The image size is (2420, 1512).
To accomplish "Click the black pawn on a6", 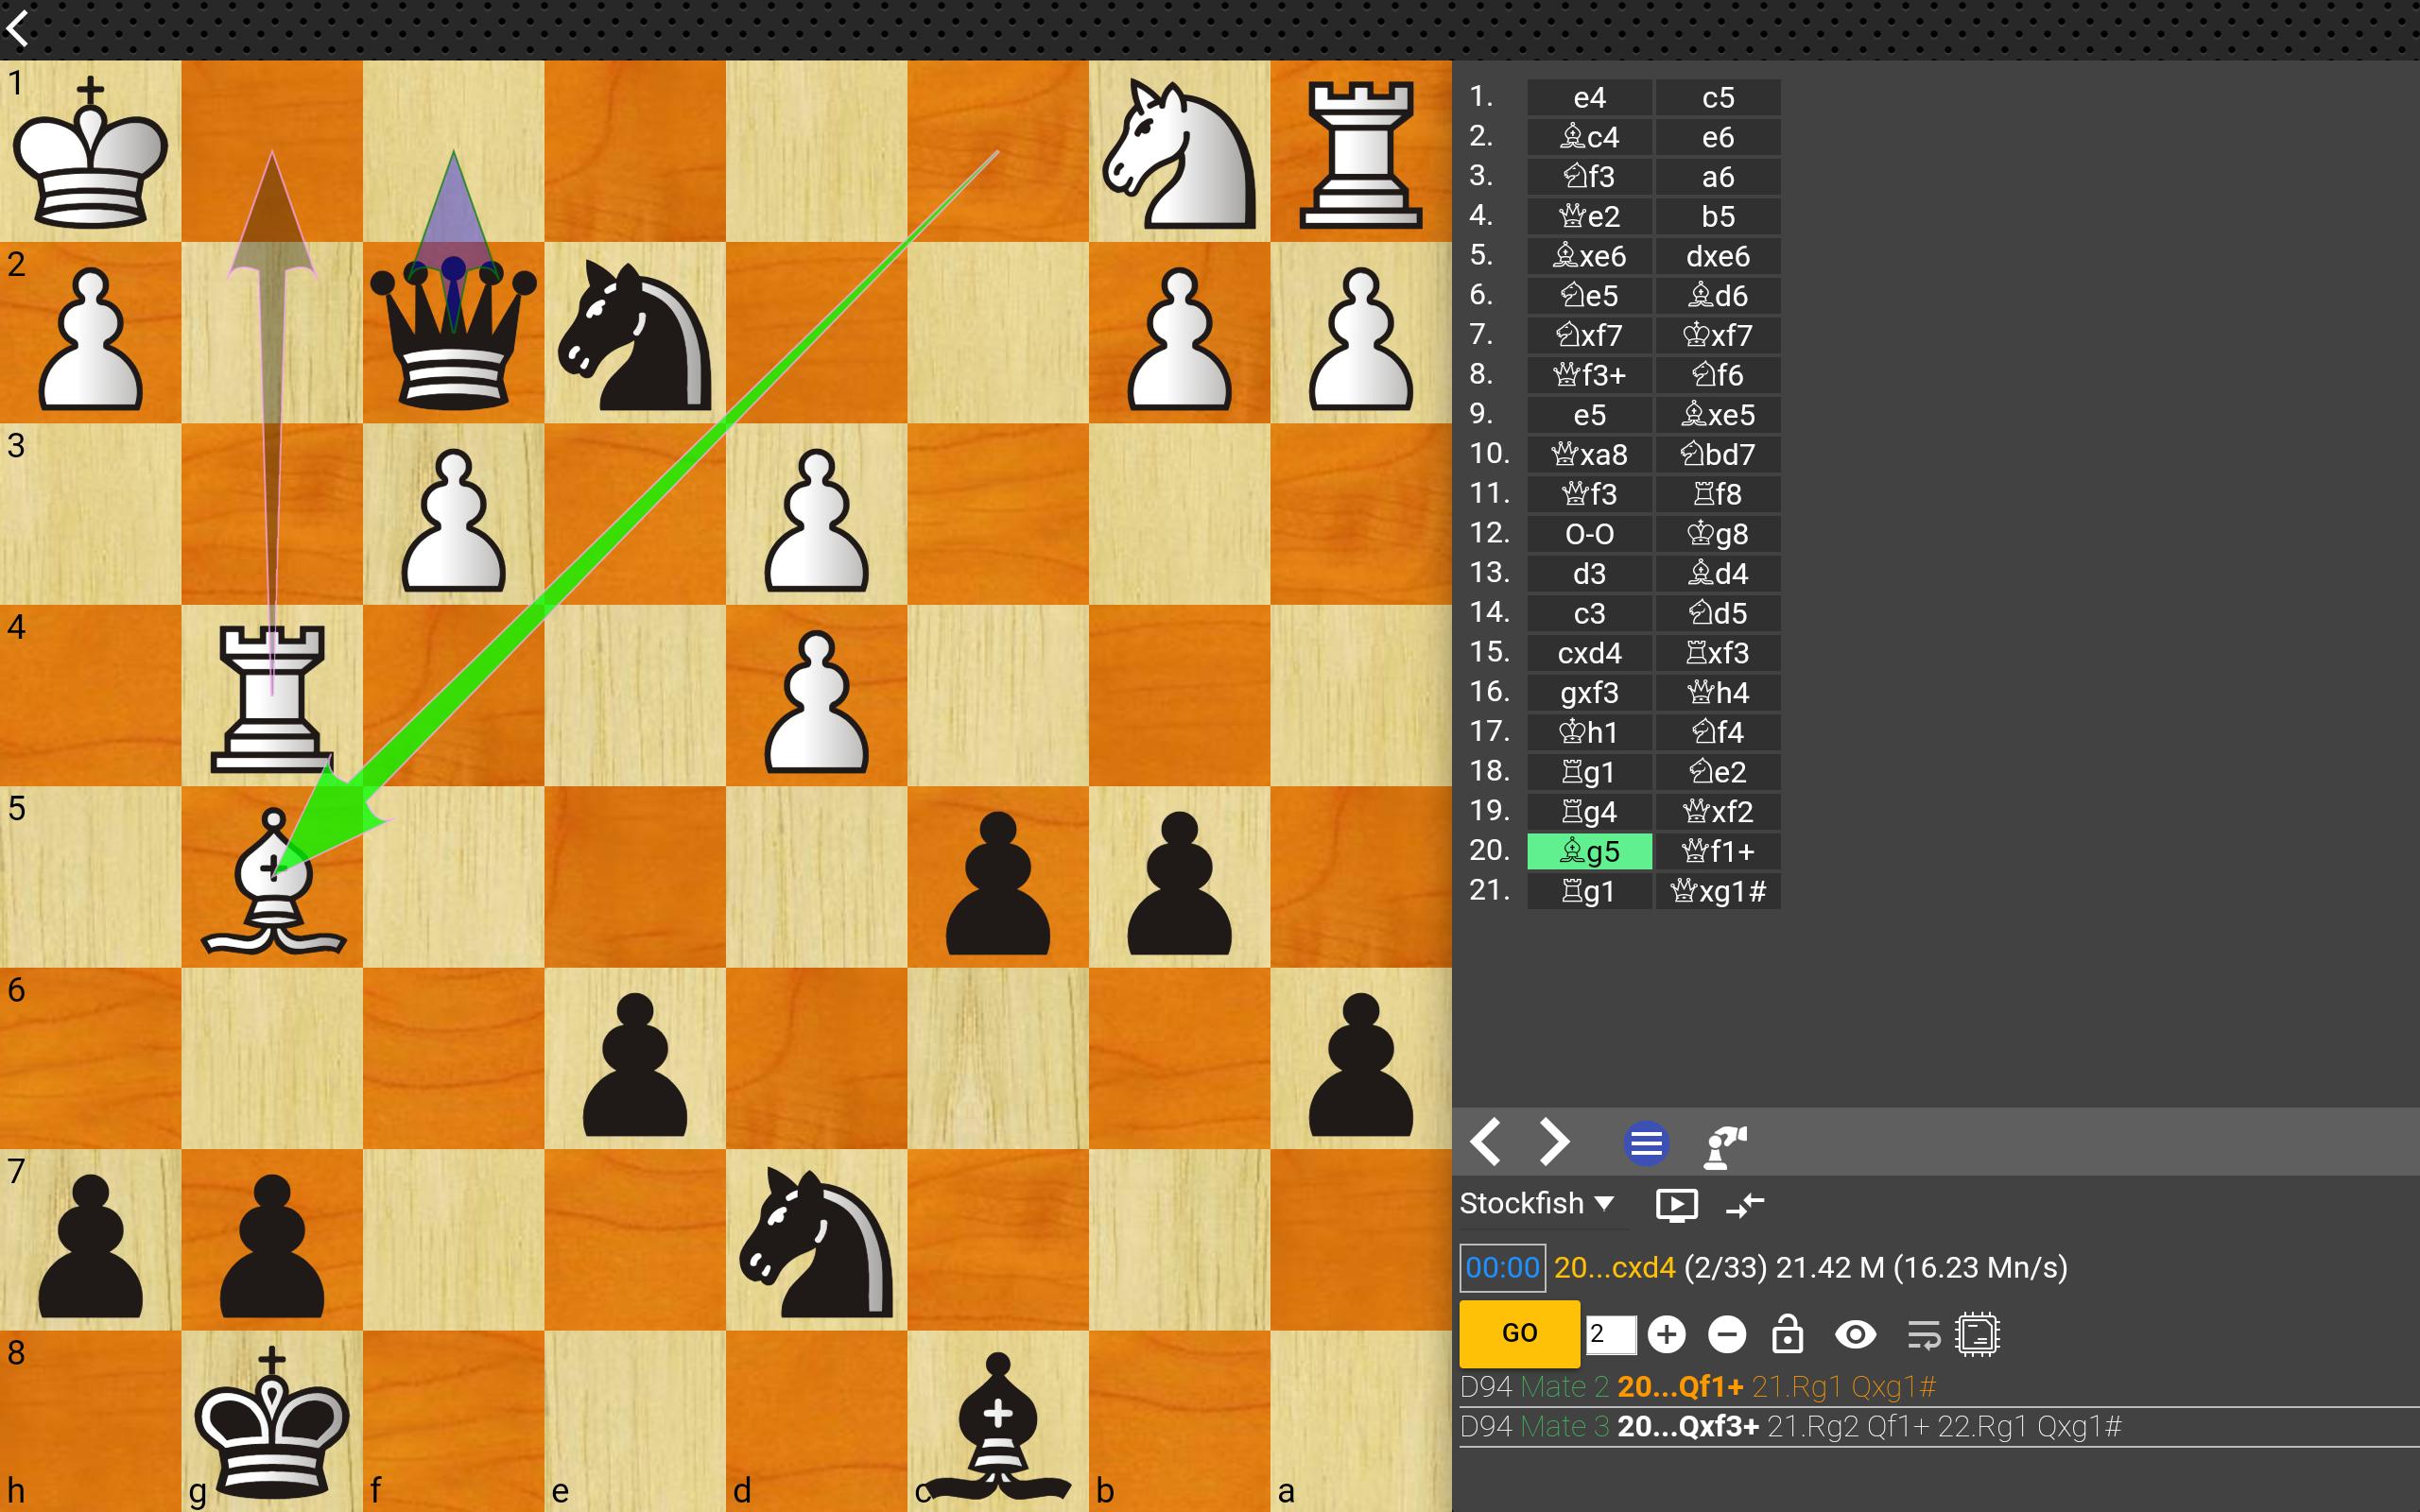I will click(x=1360, y=1064).
